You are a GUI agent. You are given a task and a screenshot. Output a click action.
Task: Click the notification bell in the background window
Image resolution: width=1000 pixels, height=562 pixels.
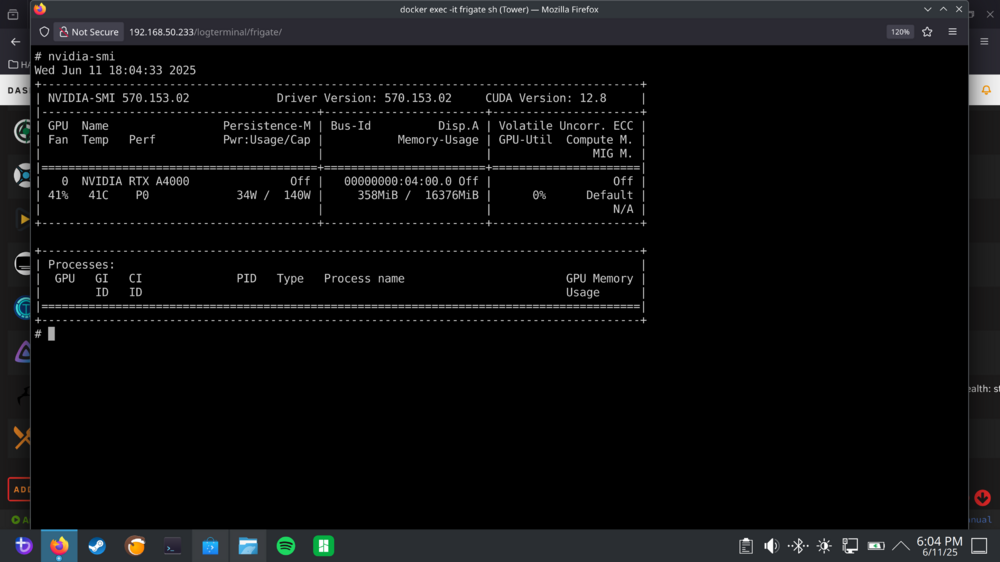click(x=986, y=90)
